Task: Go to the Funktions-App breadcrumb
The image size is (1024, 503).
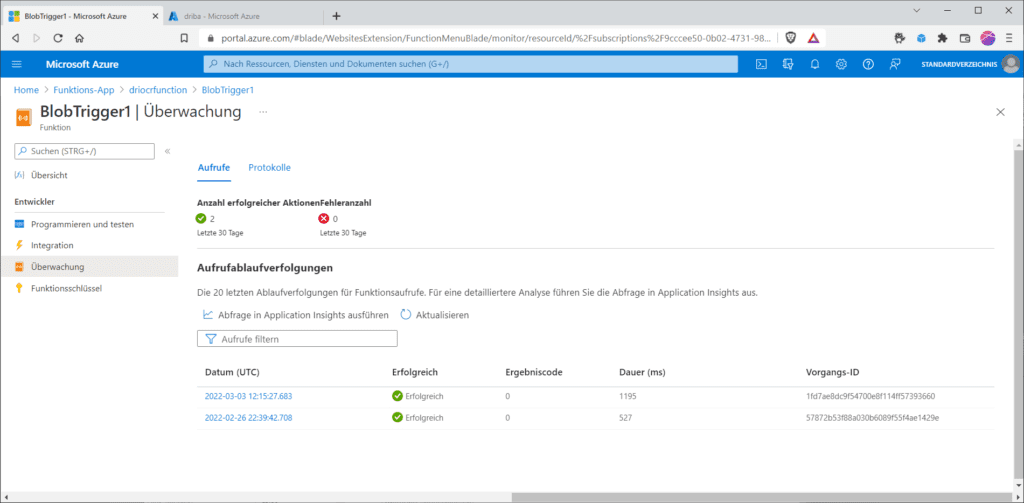Action: pyautogui.click(x=84, y=90)
